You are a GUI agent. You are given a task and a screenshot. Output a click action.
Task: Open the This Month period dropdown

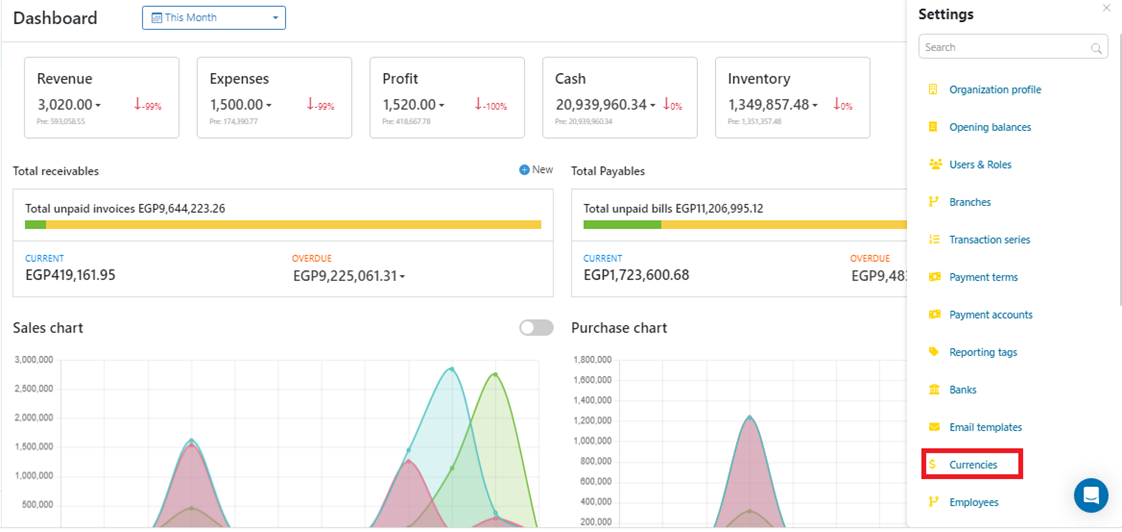point(214,18)
